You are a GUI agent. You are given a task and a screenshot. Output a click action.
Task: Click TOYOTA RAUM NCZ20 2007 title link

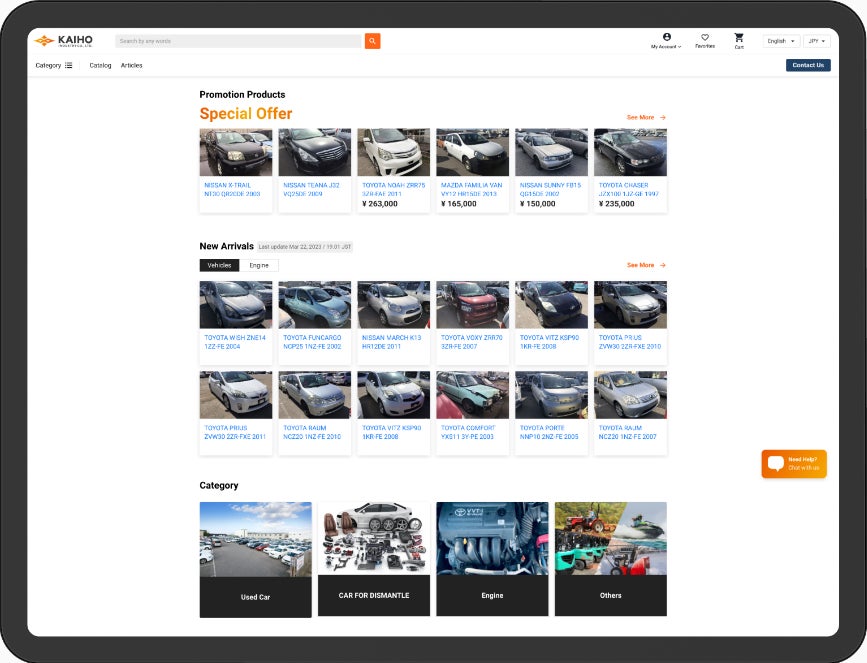point(628,432)
